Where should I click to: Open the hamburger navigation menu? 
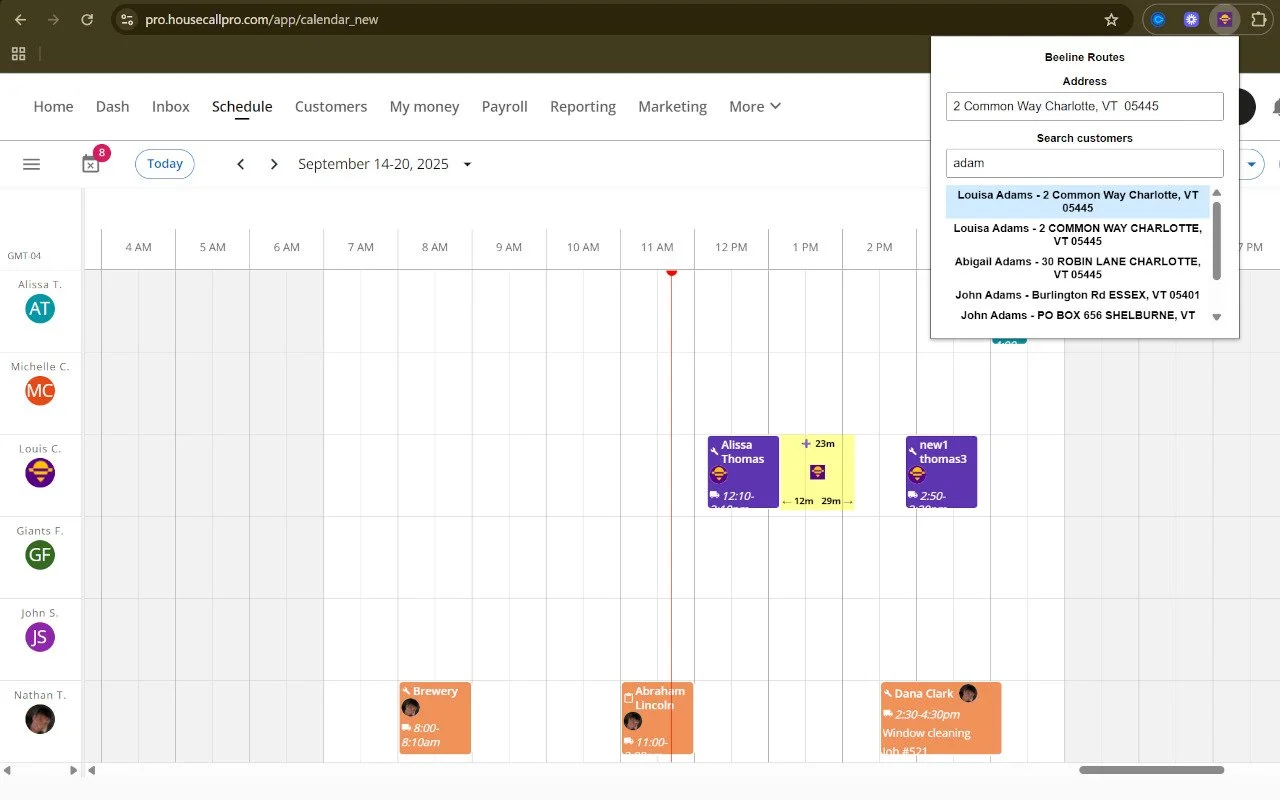[31, 164]
